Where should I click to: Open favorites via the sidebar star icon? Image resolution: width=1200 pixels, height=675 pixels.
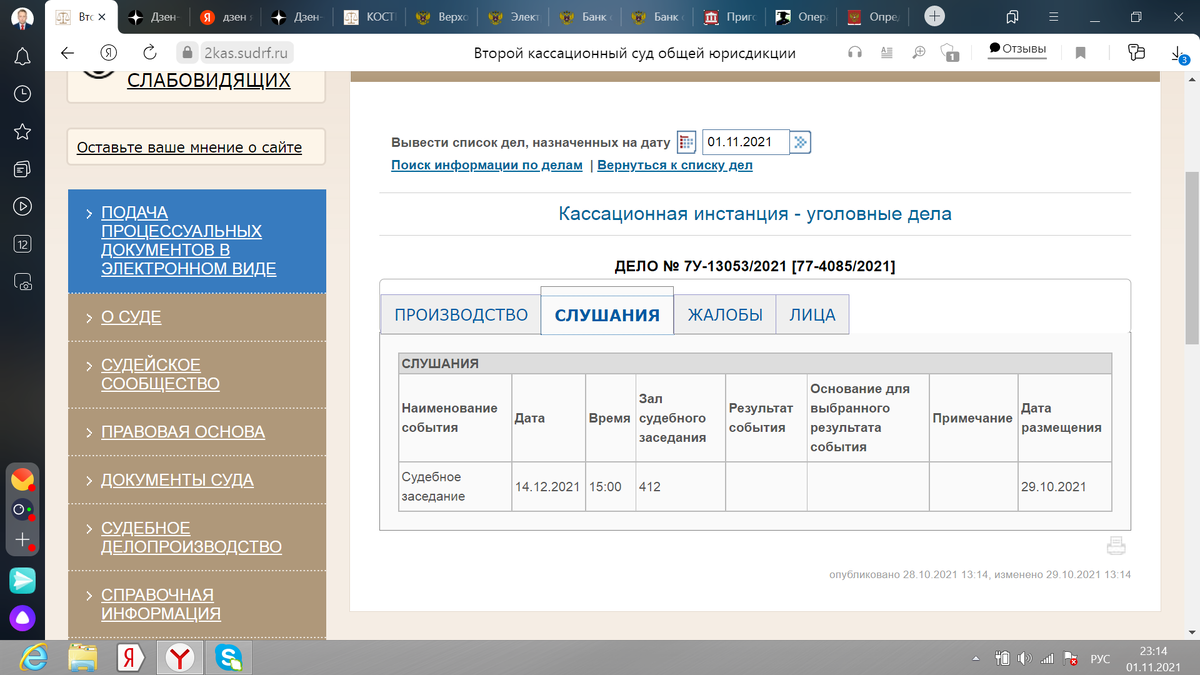pyautogui.click(x=22, y=131)
